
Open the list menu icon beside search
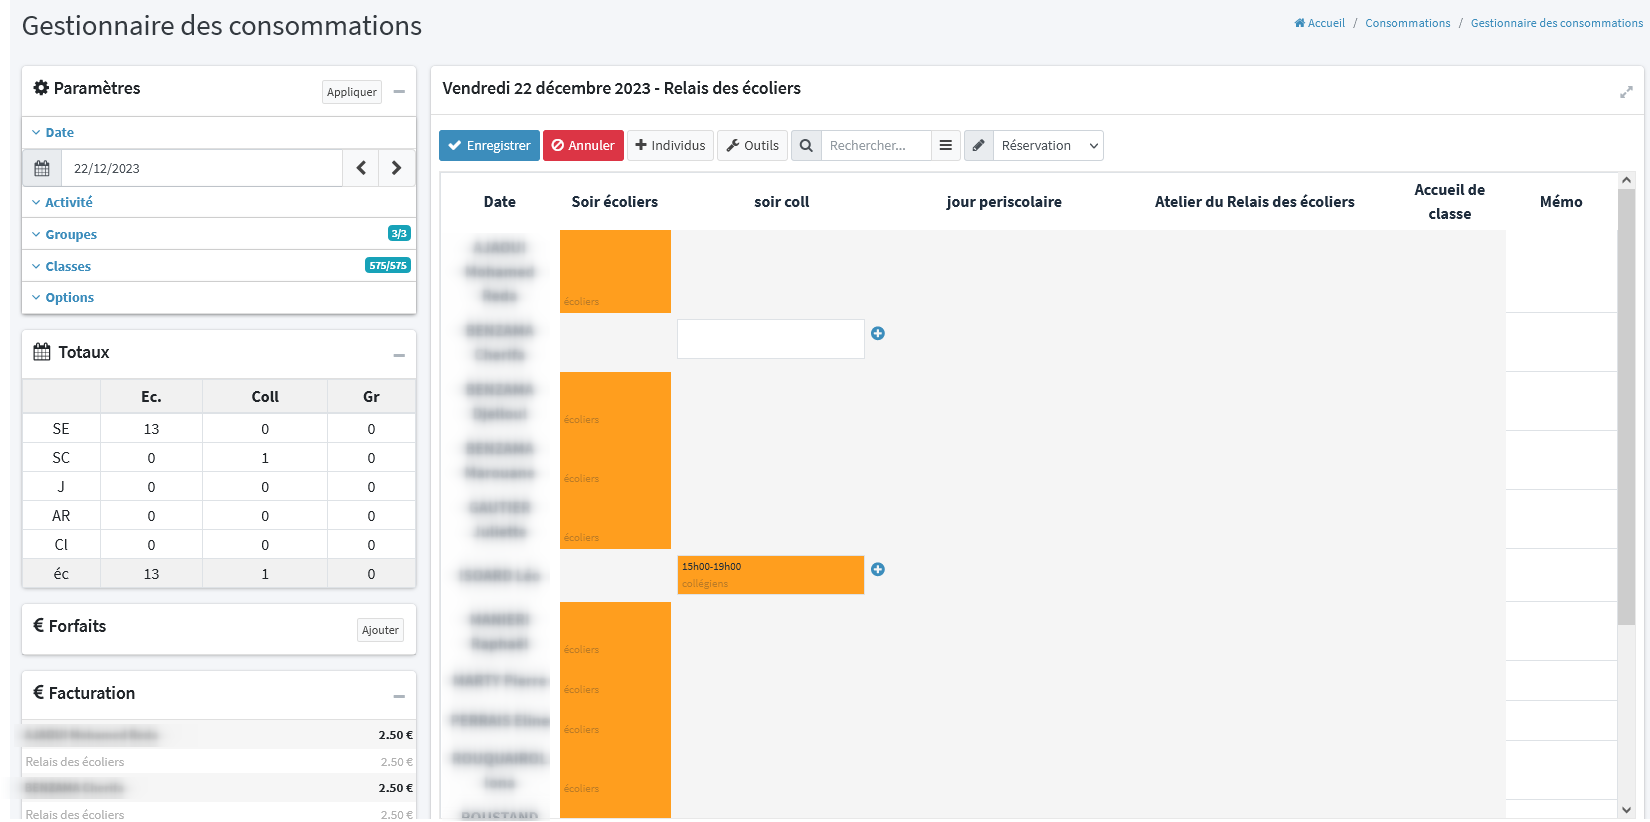pyautogui.click(x=945, y=146)
